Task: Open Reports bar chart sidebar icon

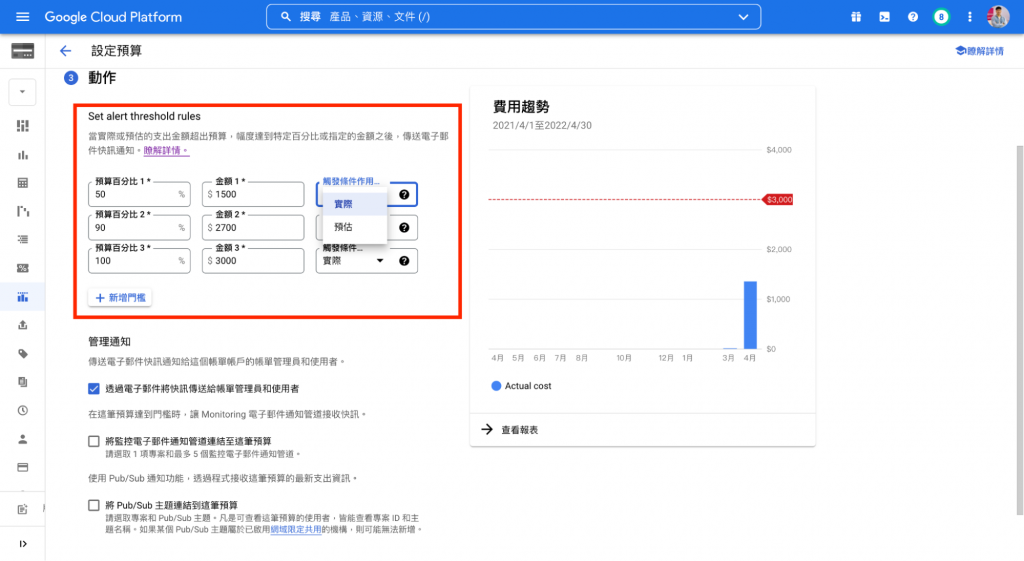Action: tap(22, 155)
